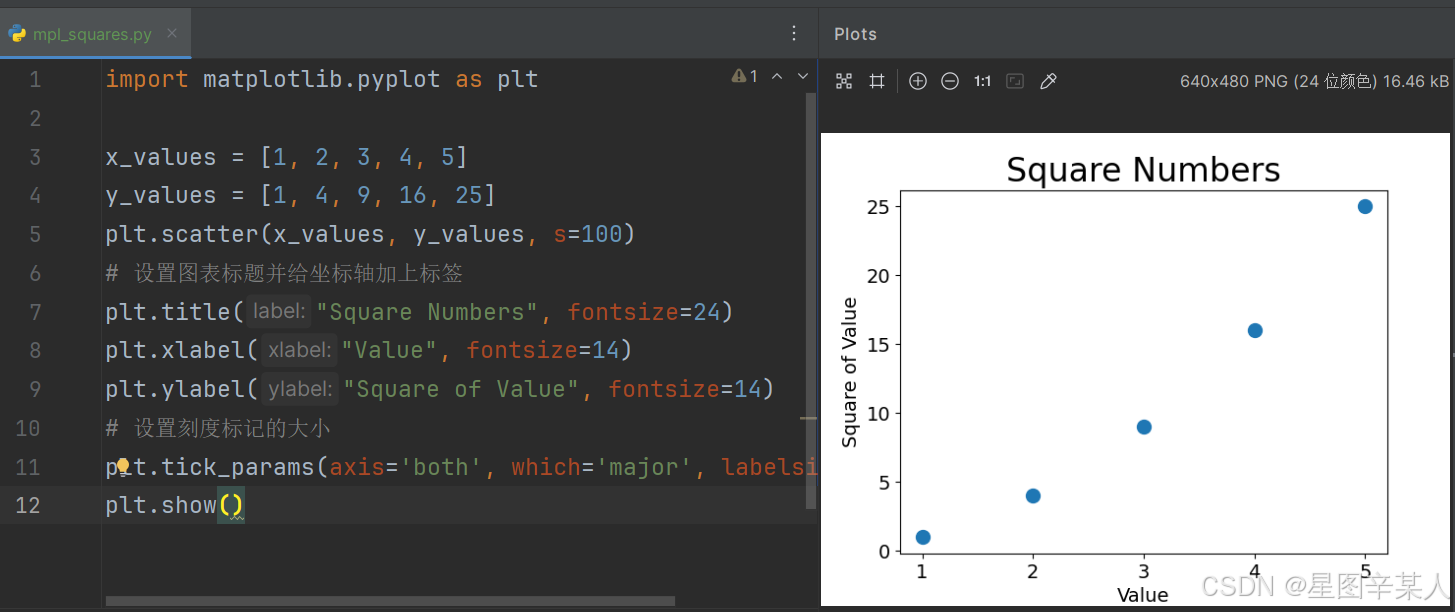Click the x_values list assignment line

287,157
